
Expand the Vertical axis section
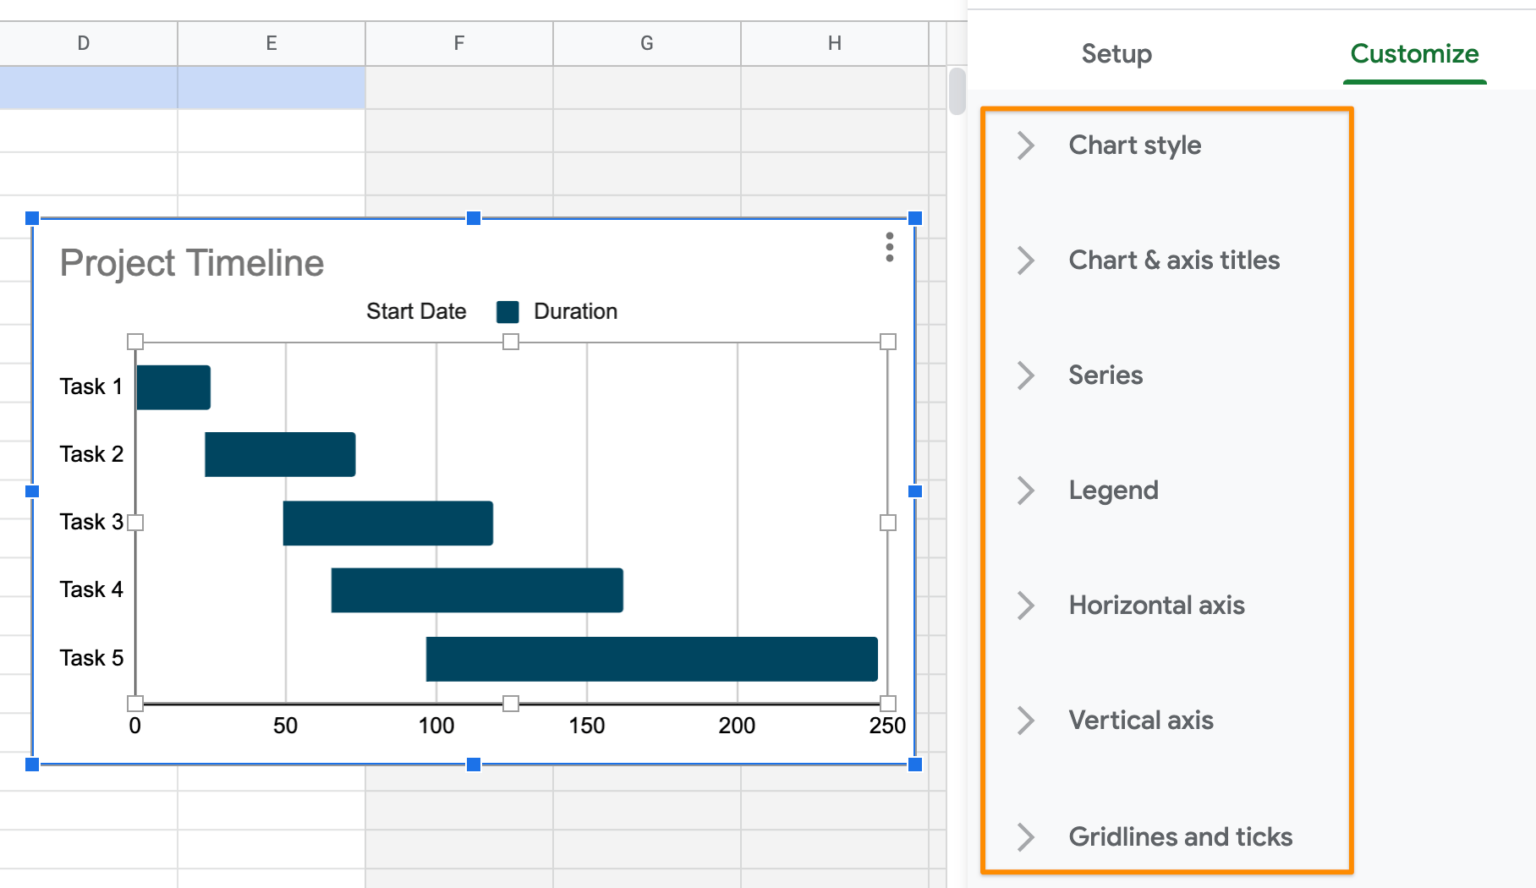1141,720
